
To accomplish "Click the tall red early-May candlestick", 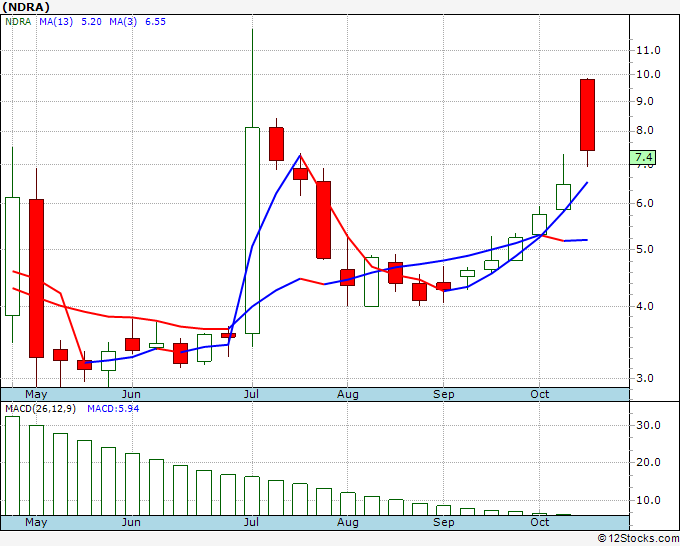I will pyautogui.click(x=36, y=278).
